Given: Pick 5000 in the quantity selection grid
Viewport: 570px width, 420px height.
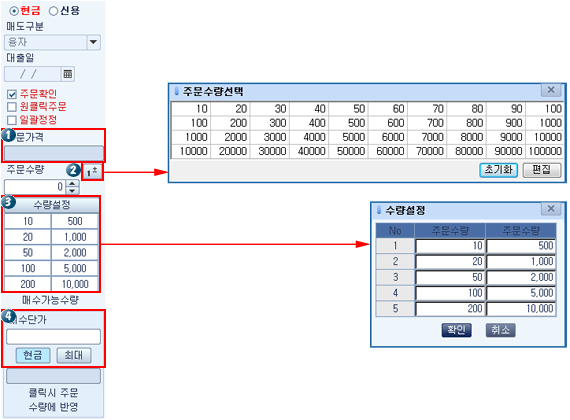Looking at the screenshot, I should pyautogui.click(x=349, y=137).
